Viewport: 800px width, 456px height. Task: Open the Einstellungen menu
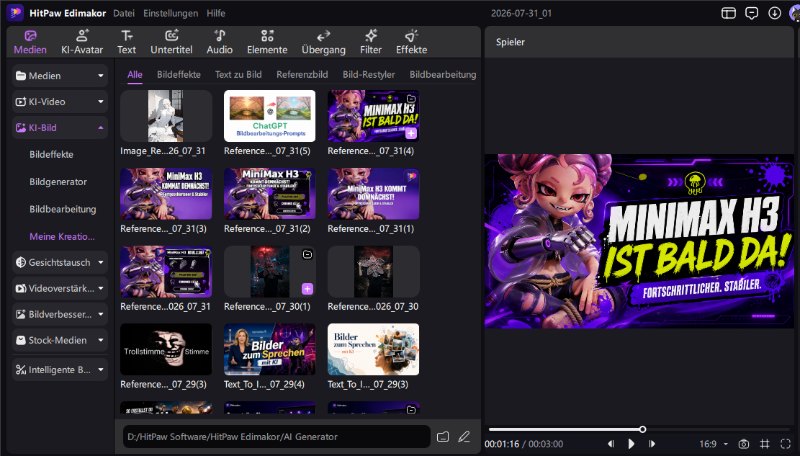coord(170,13)
